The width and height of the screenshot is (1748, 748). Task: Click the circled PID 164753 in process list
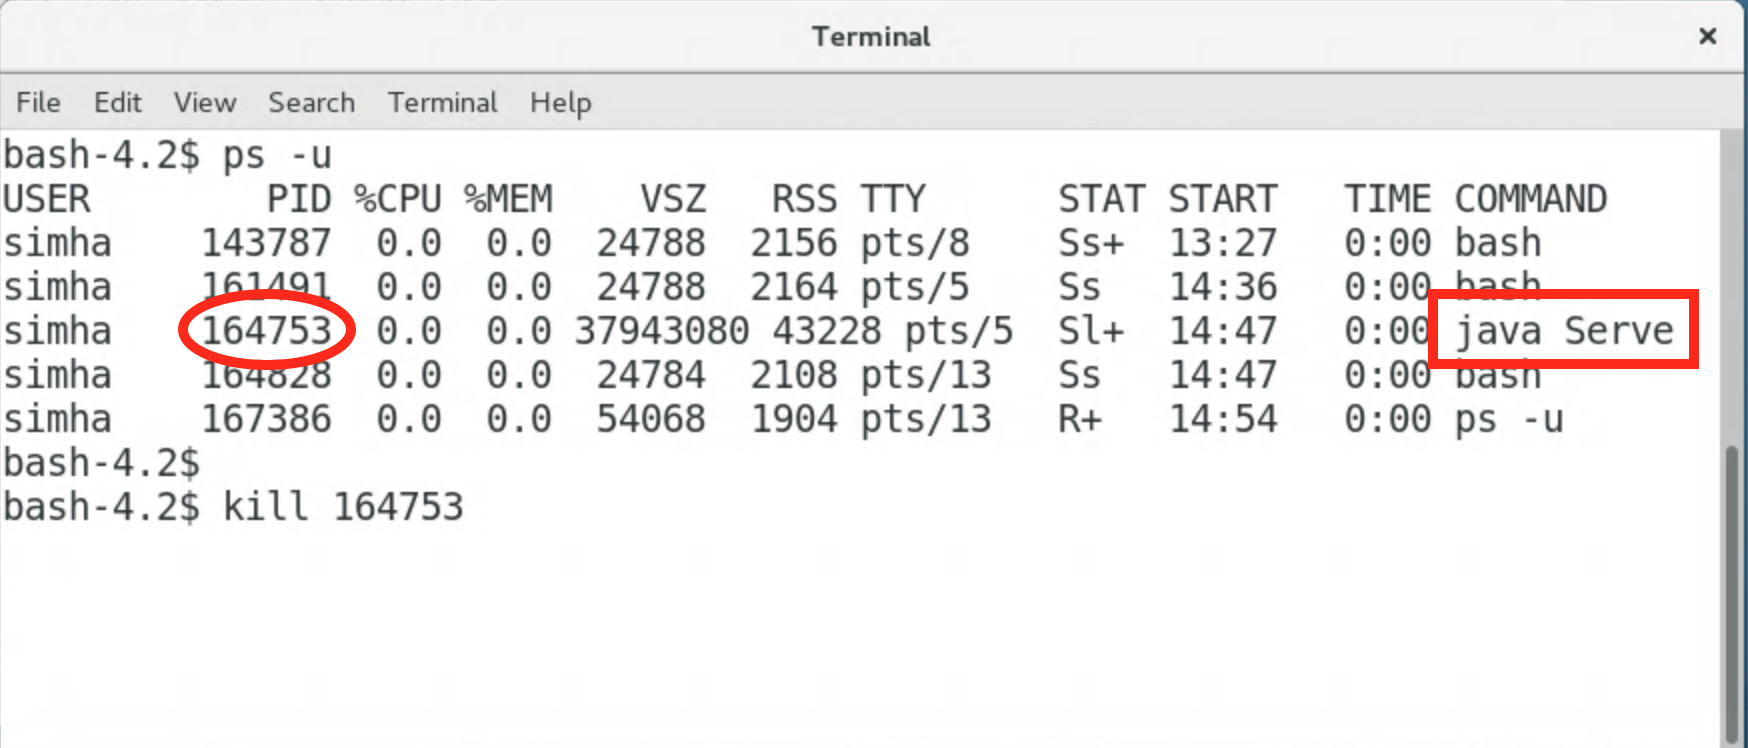pos(266,331)
